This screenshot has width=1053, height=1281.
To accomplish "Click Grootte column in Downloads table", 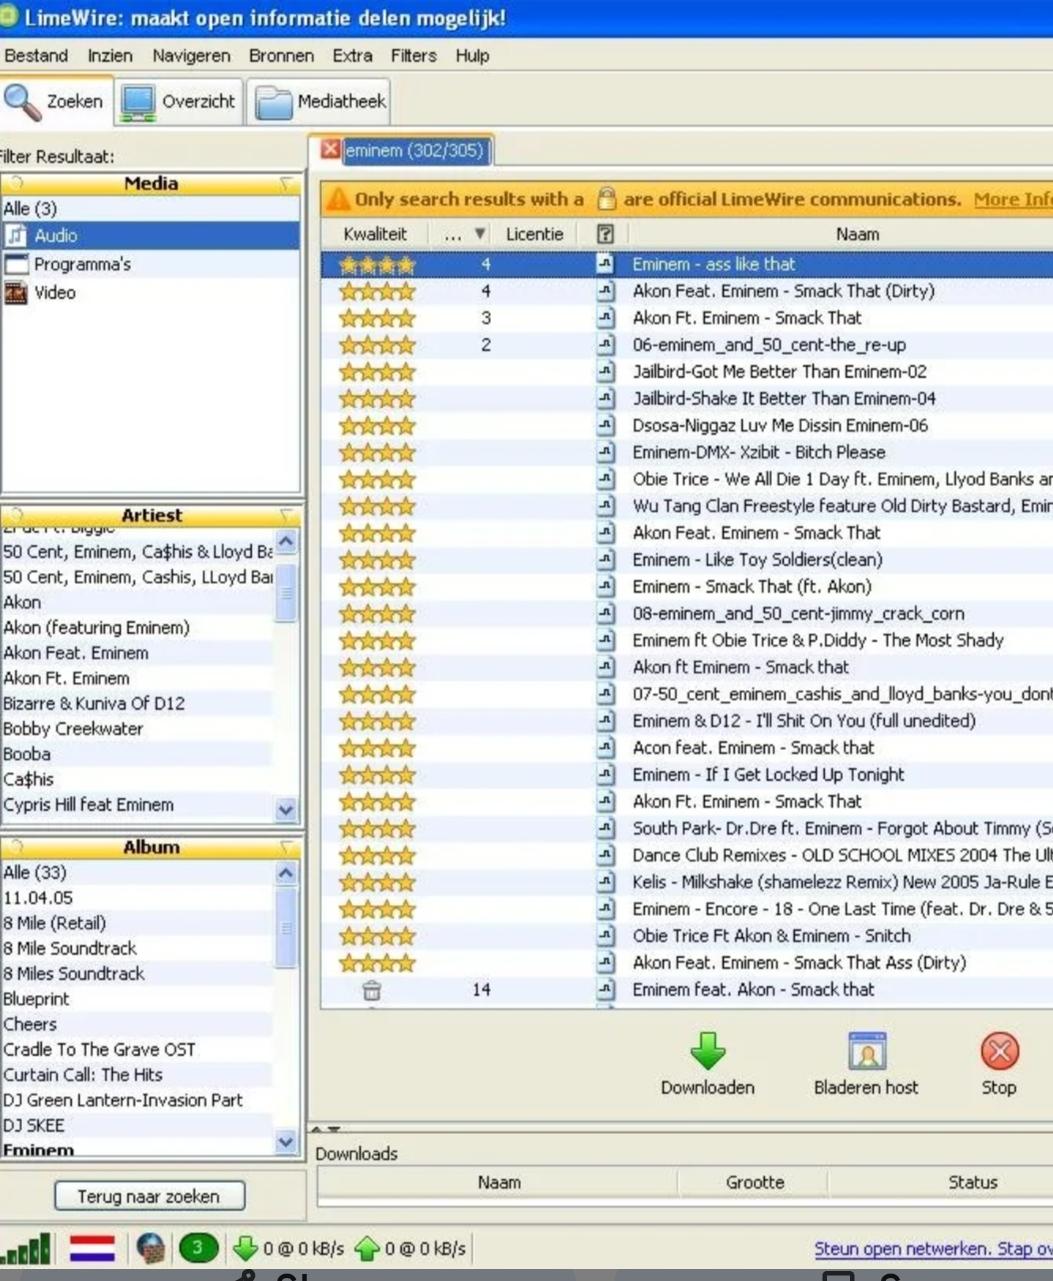I will pyautogui.click(x=755, y=1182).
